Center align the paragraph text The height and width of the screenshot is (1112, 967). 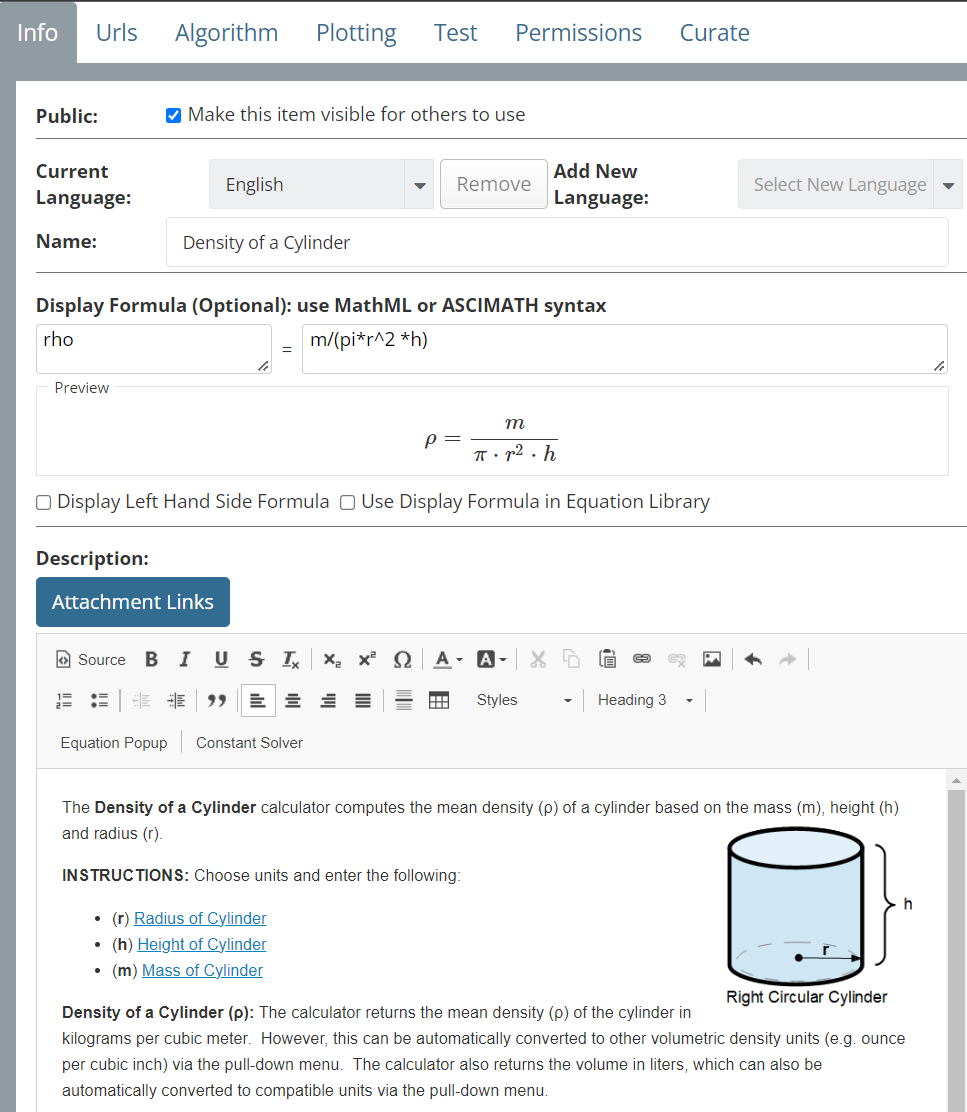tap(293, 700)
